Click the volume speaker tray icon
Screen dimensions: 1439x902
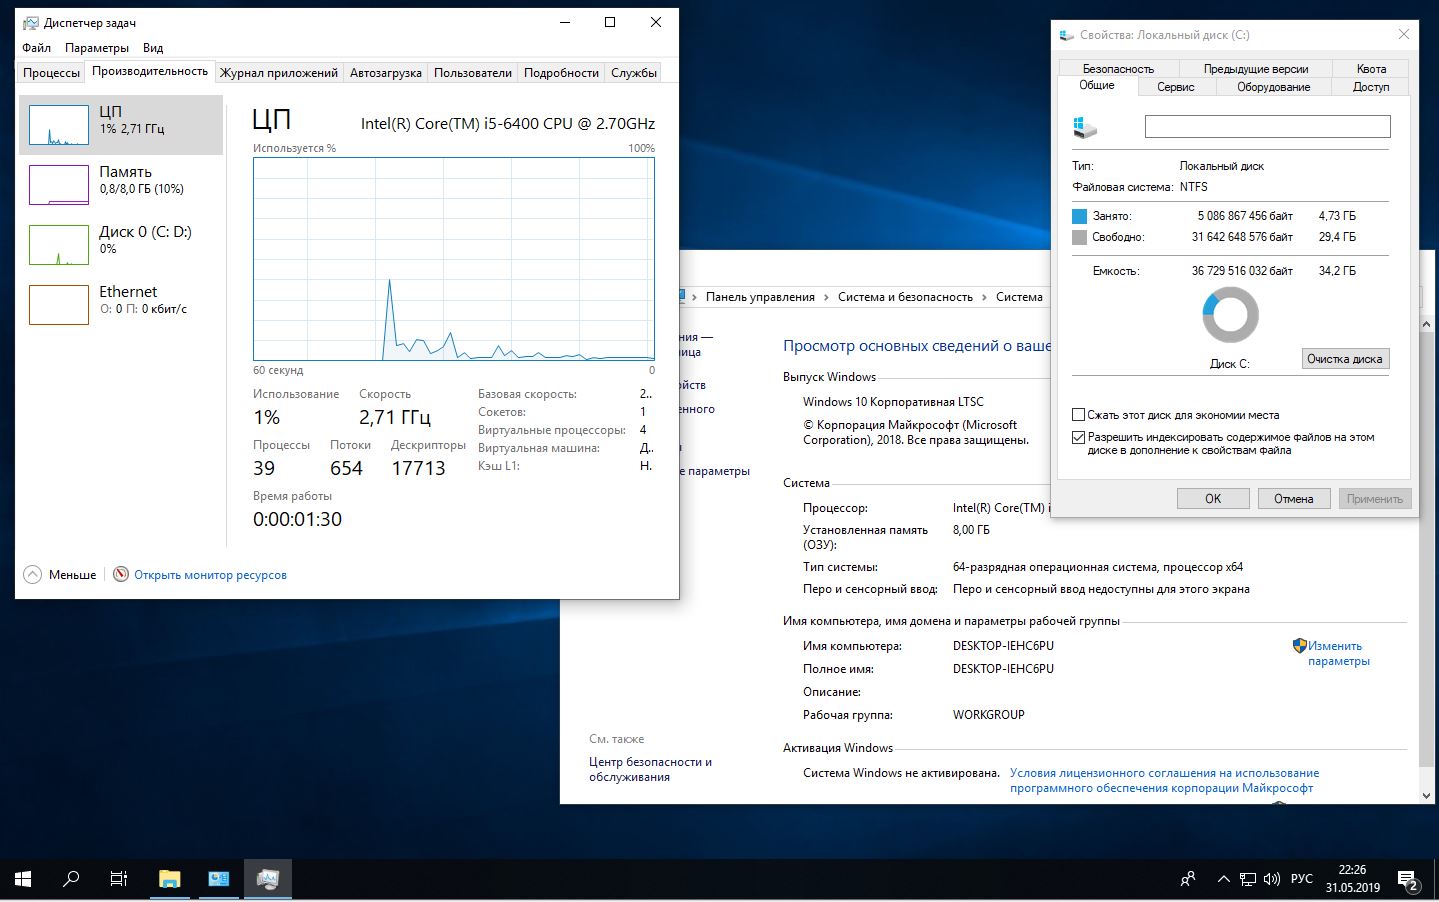tap(1271, 880)
